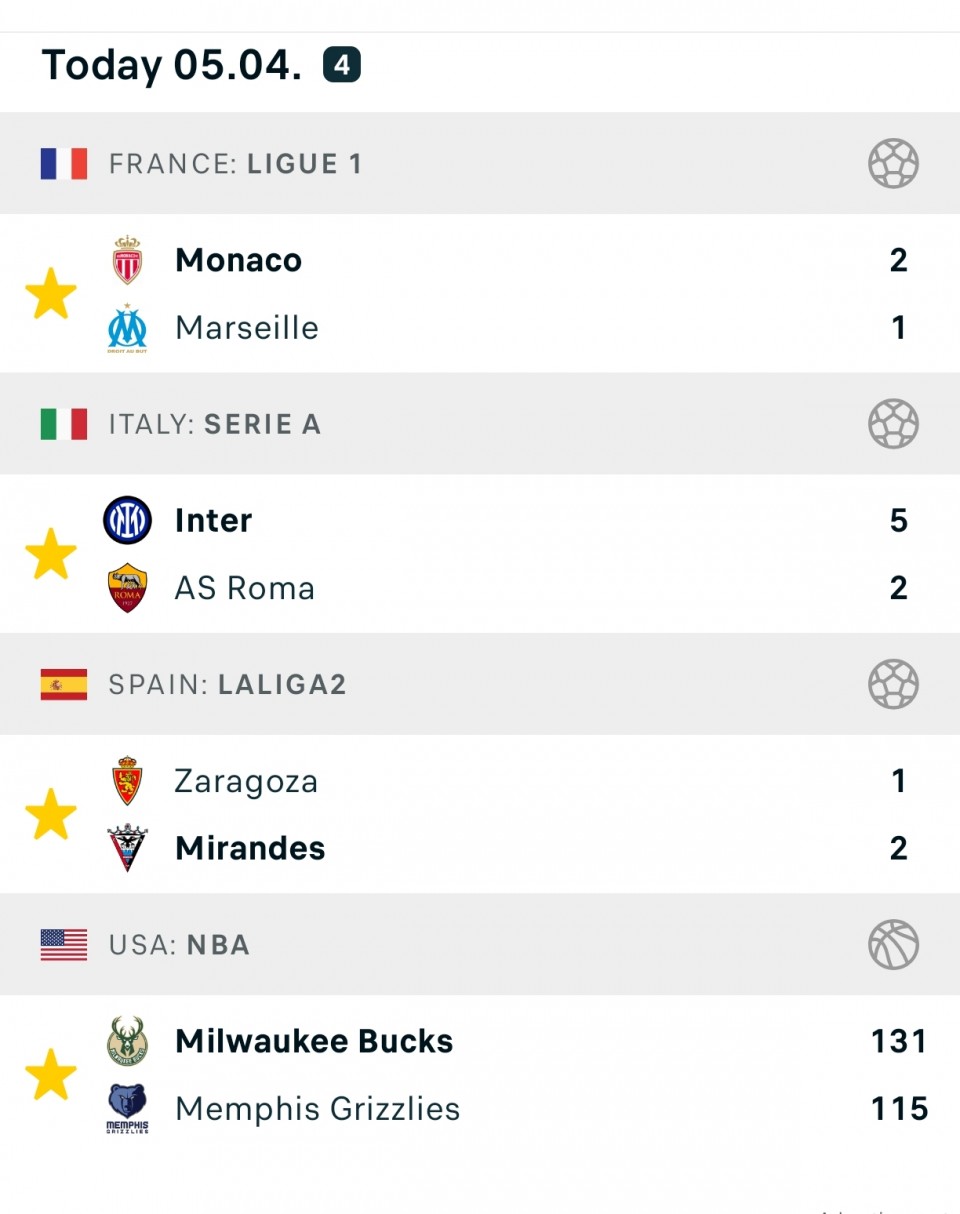Tap the Marseille club logo
This screenshot has height=1214, width=960.
[x=127, y=329]
